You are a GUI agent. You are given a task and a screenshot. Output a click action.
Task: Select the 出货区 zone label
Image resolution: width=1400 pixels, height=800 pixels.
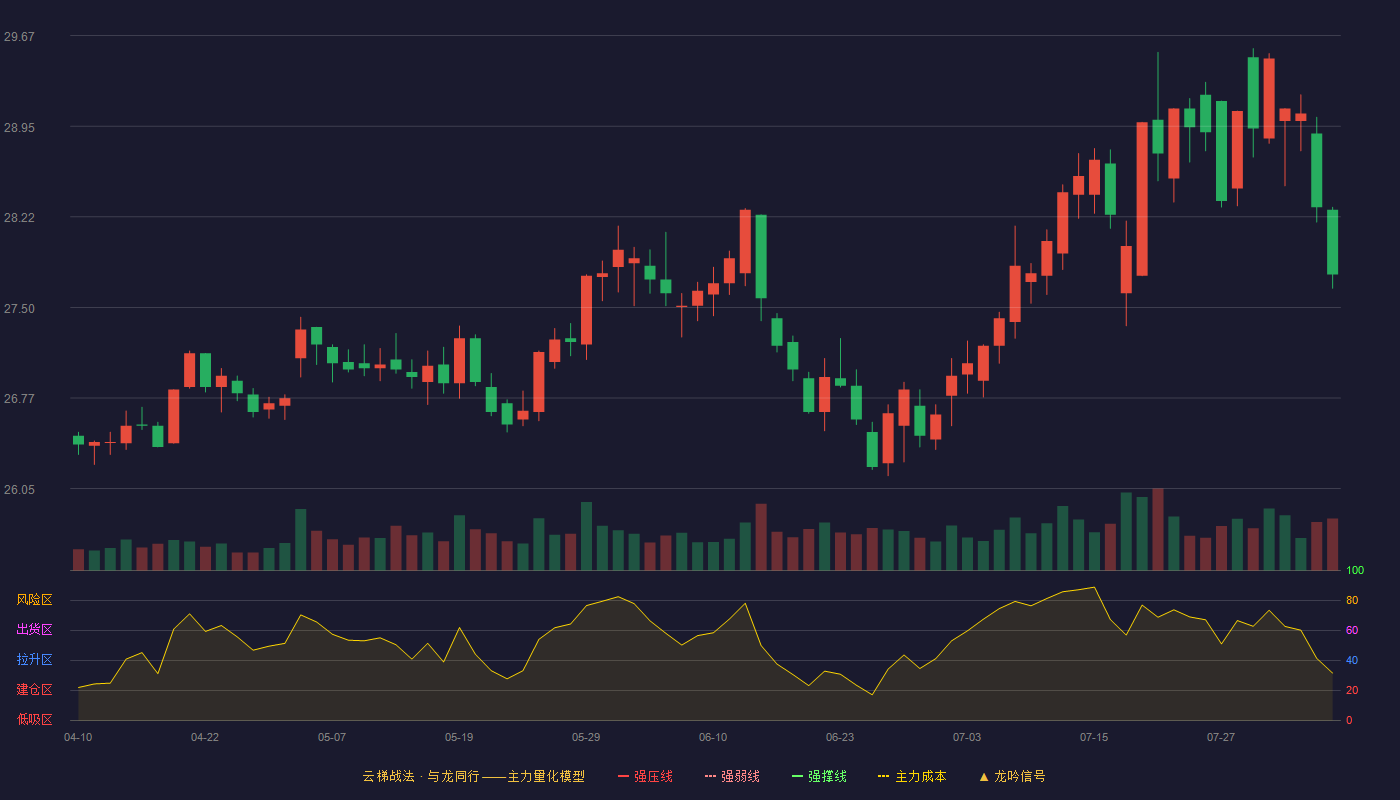coord(34,630)
